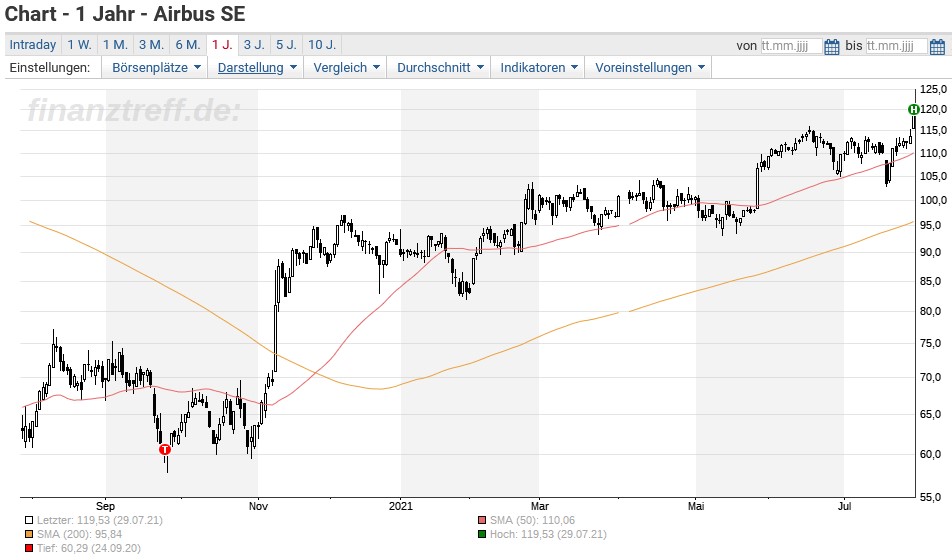Click the red T low marker on the chart
952x560 pixels.
point(165,449)
